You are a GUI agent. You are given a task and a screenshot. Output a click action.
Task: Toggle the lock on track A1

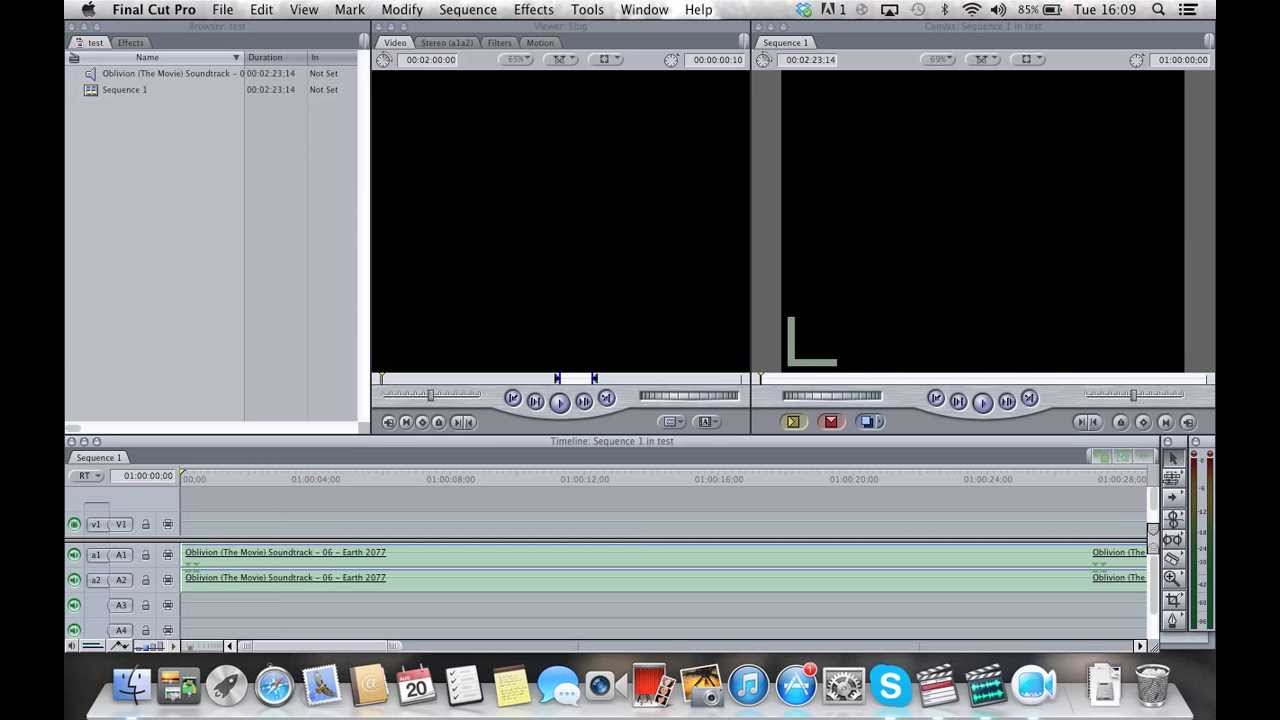click(145, 555)
